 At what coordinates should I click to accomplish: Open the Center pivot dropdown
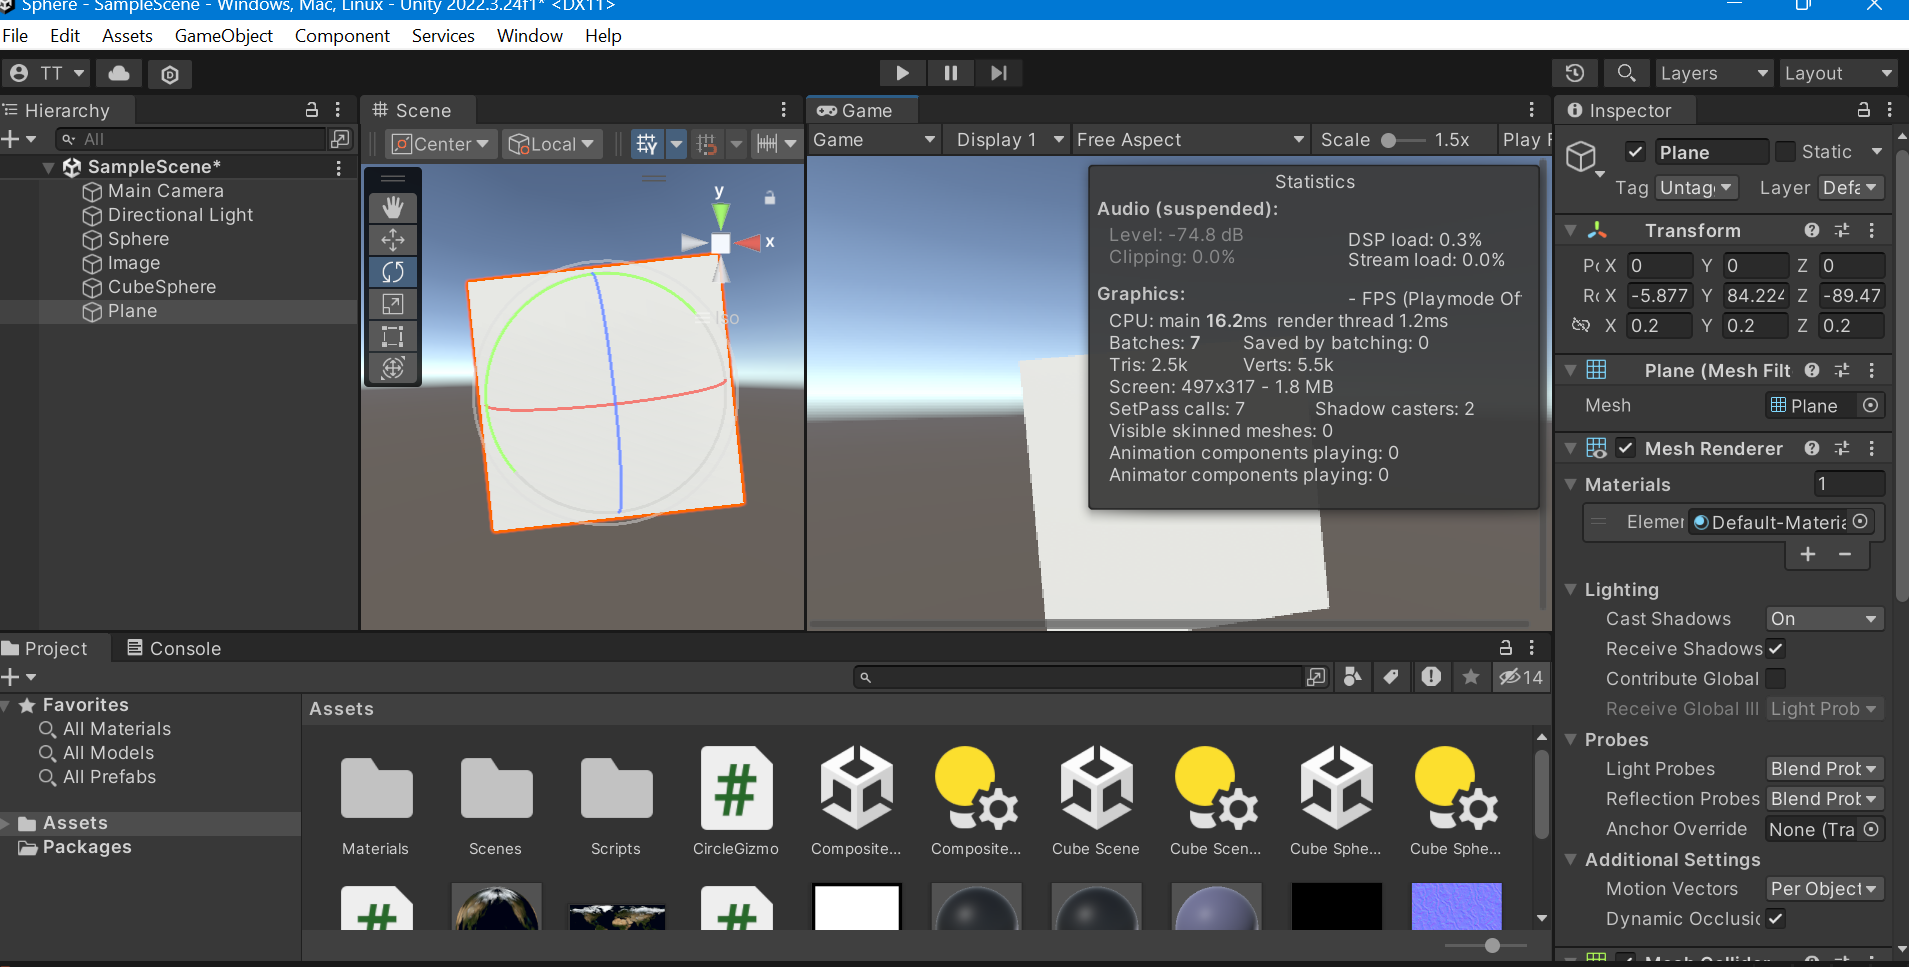(x=441, y=144)
